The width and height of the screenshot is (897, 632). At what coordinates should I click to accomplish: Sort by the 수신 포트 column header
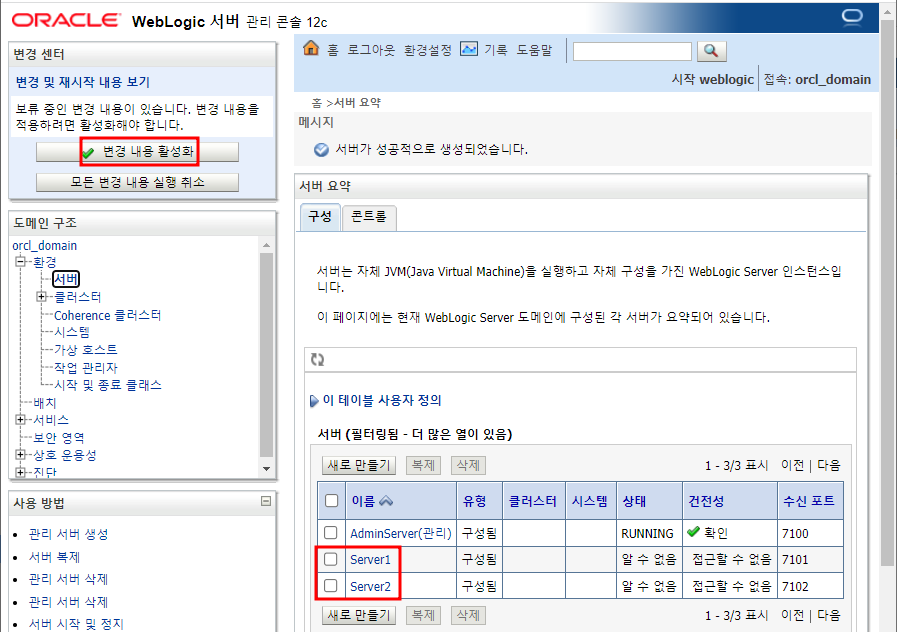pyautogui.click(x=809, y=501)
